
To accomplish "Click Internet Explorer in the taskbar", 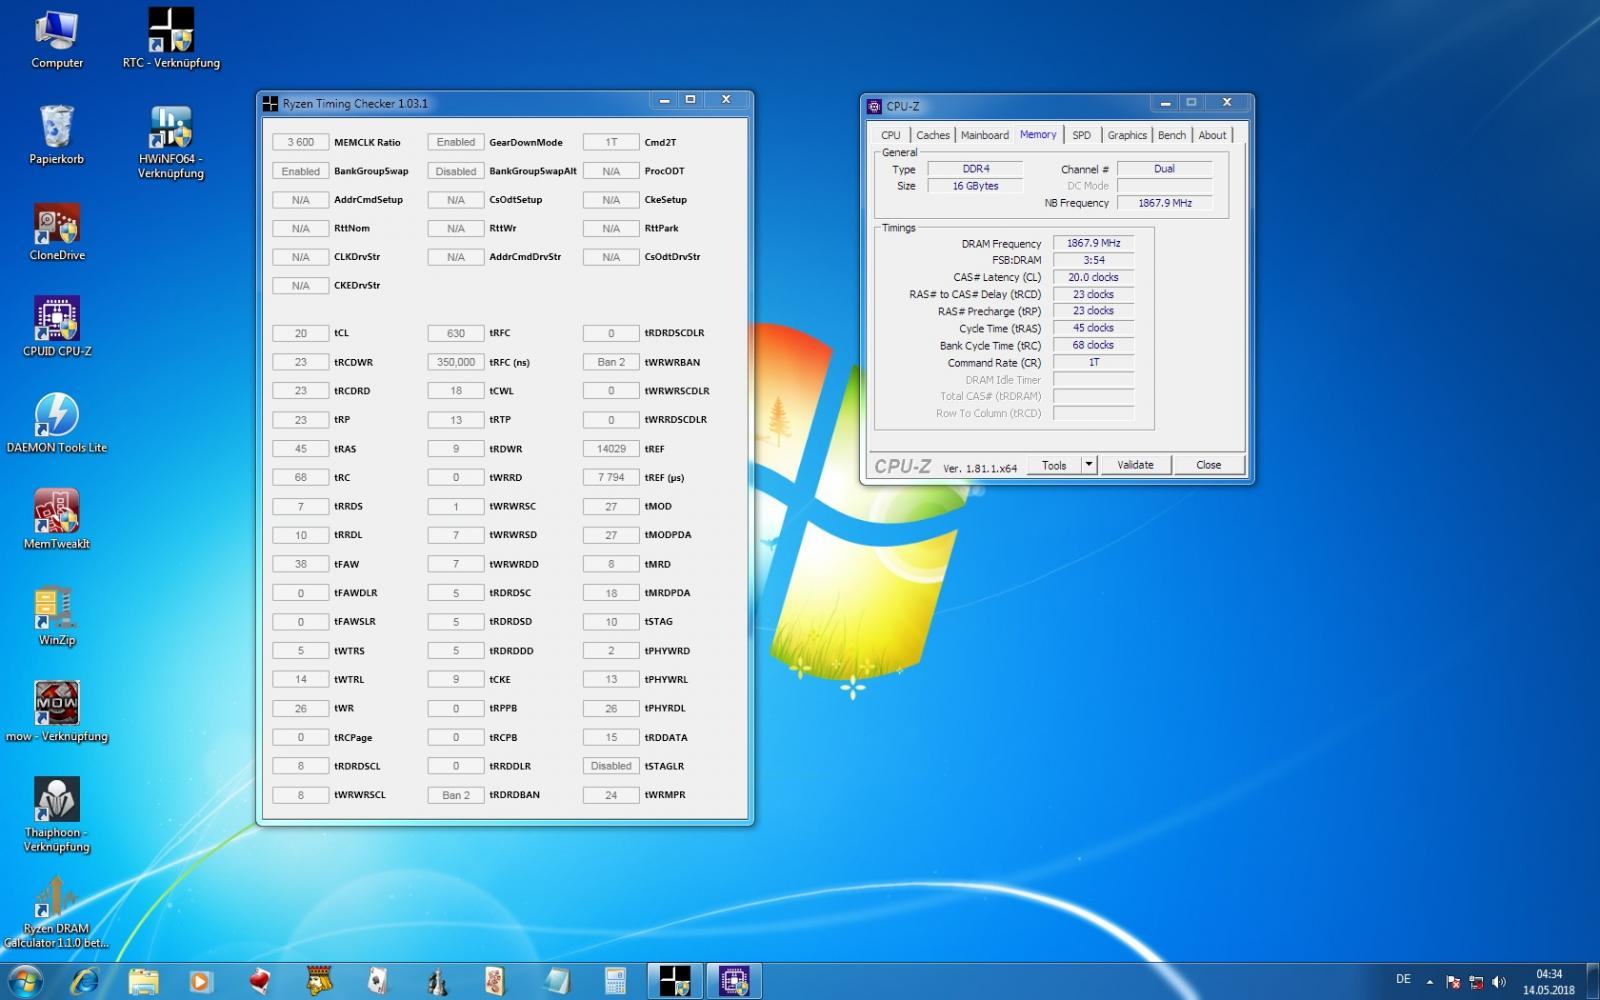I will tap(85, 981).
